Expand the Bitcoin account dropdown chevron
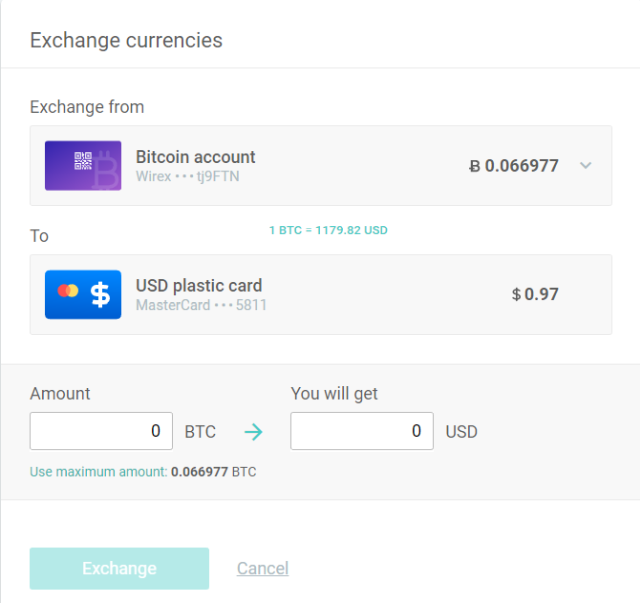 [x=586, y=166]
